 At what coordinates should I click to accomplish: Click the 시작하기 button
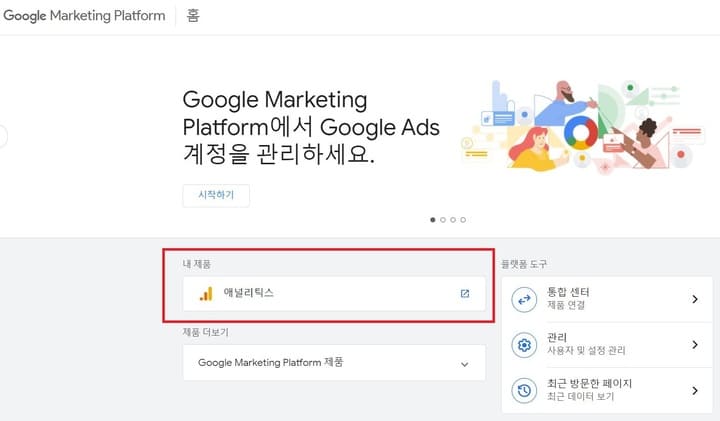click(x=216, y=196)
